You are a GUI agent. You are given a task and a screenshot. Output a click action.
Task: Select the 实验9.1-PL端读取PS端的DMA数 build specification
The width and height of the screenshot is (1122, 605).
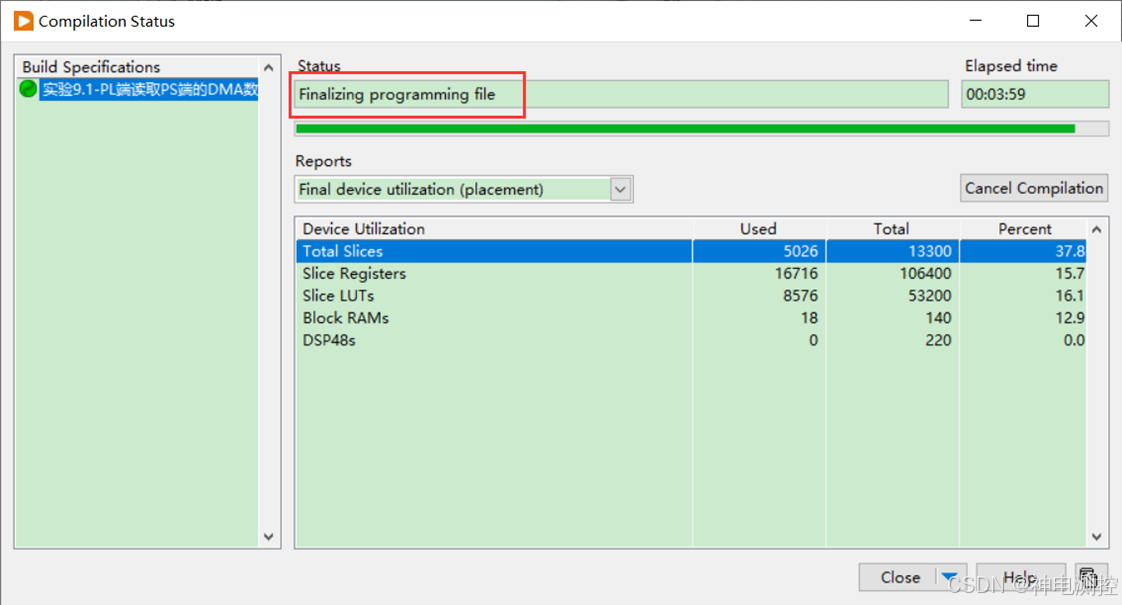[x=149, y=89]
